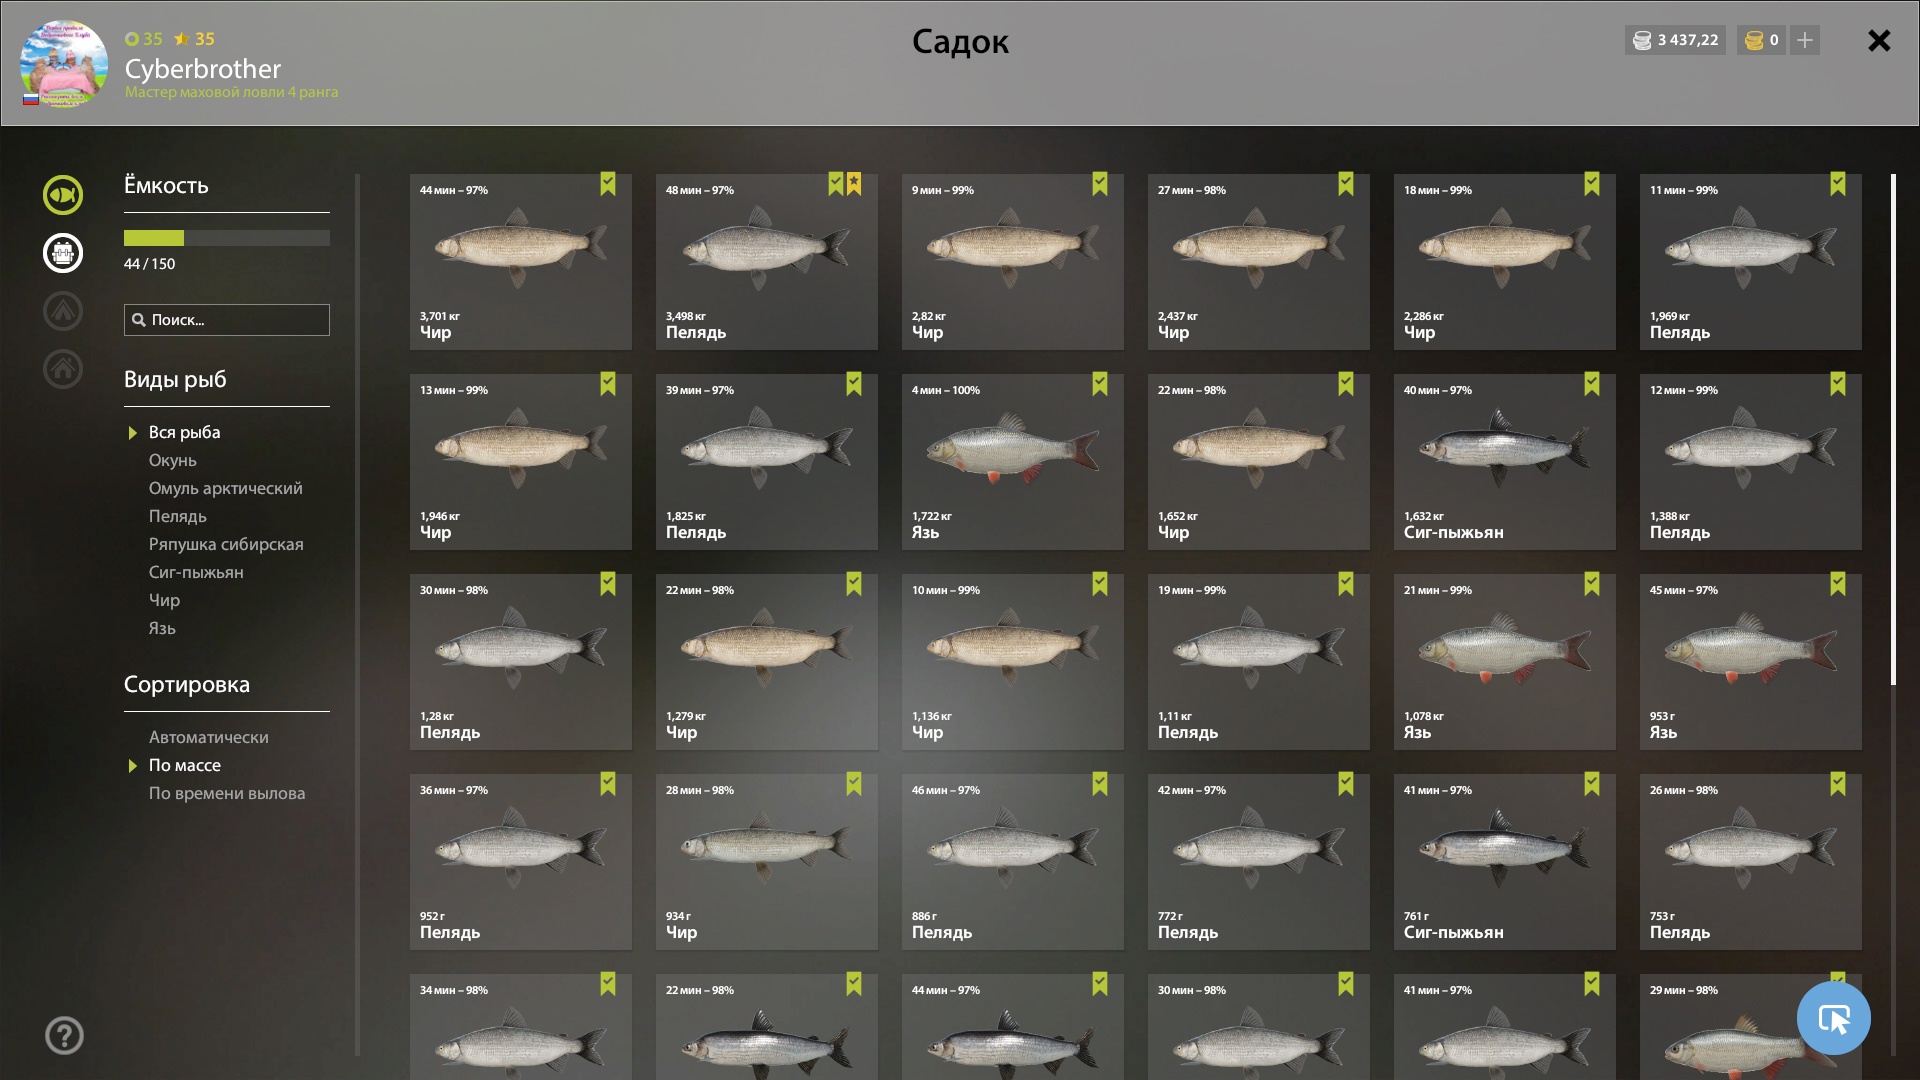Open the home storage sidebar icon

62,369
